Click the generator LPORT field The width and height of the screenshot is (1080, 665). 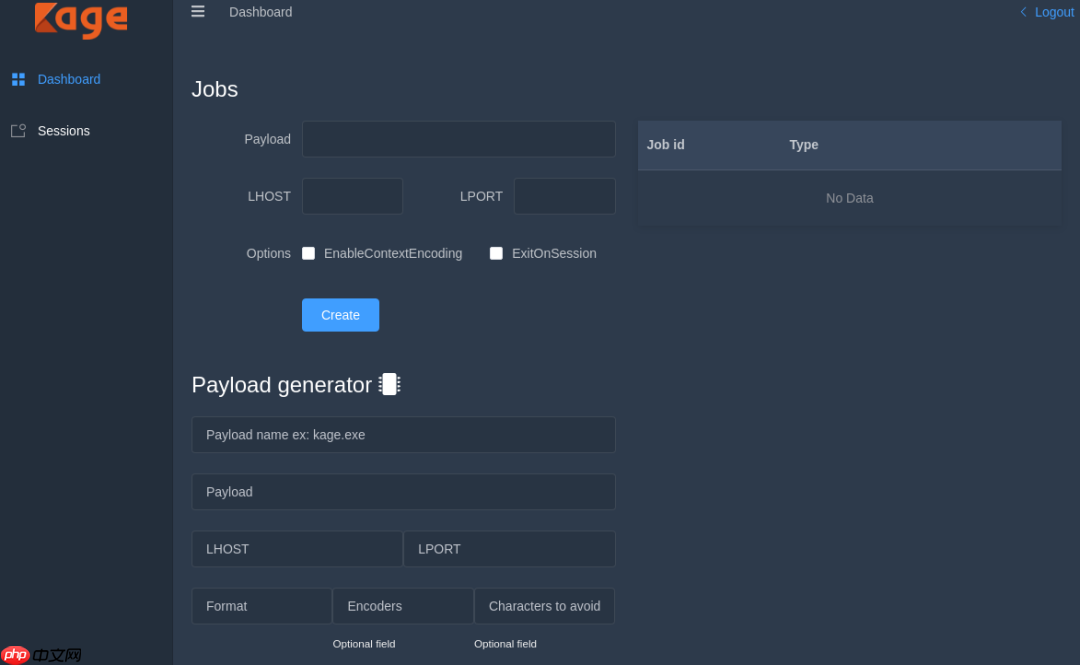510,549
